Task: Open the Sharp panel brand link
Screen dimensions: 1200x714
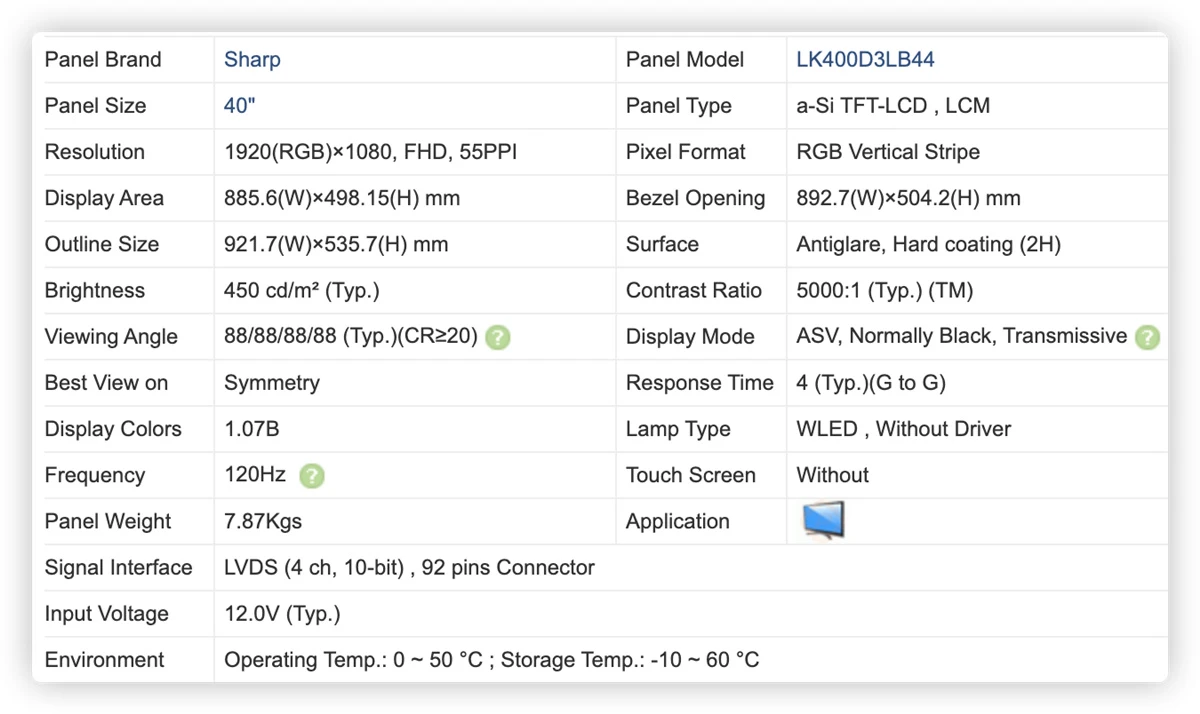Action: coord(252,60)
